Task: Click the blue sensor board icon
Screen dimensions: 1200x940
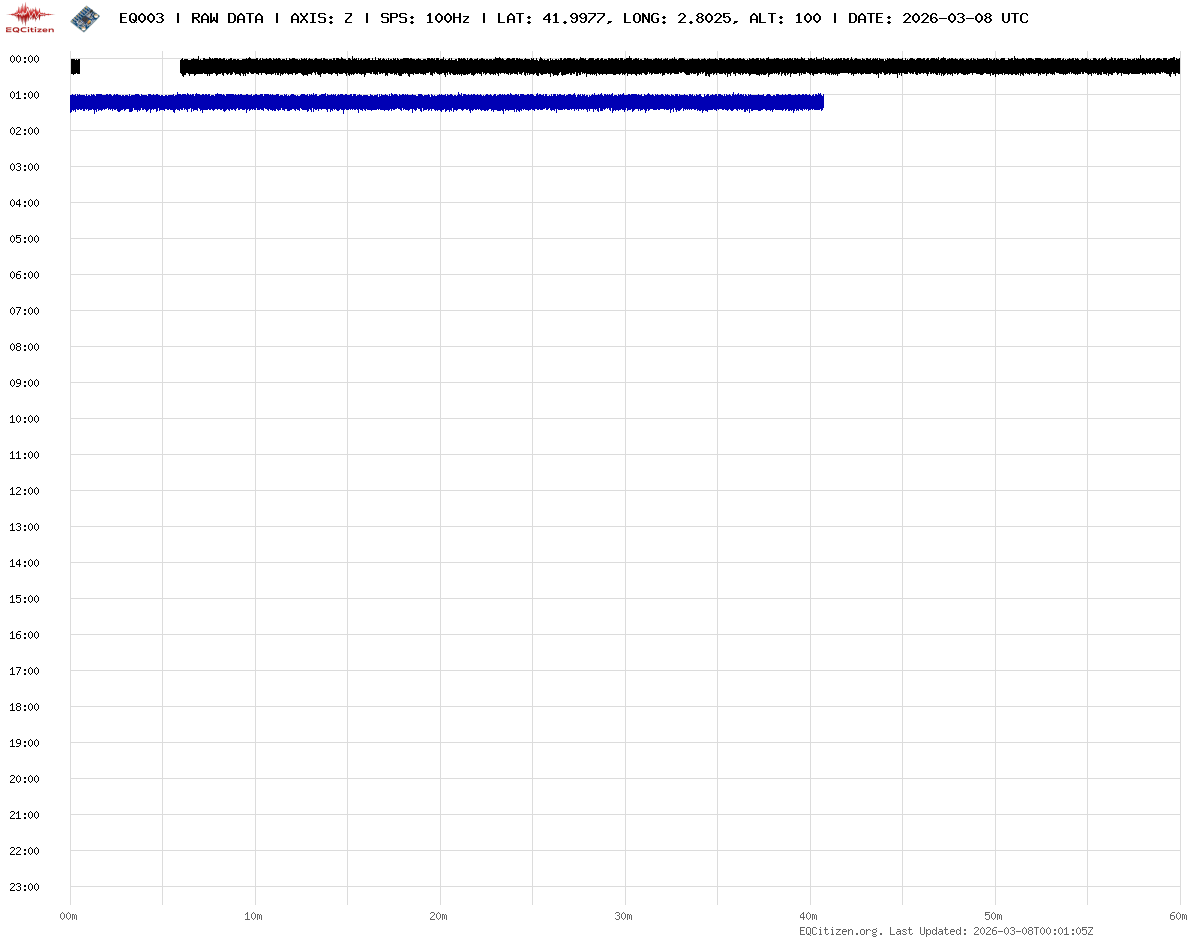Action: tap(85, 17)
